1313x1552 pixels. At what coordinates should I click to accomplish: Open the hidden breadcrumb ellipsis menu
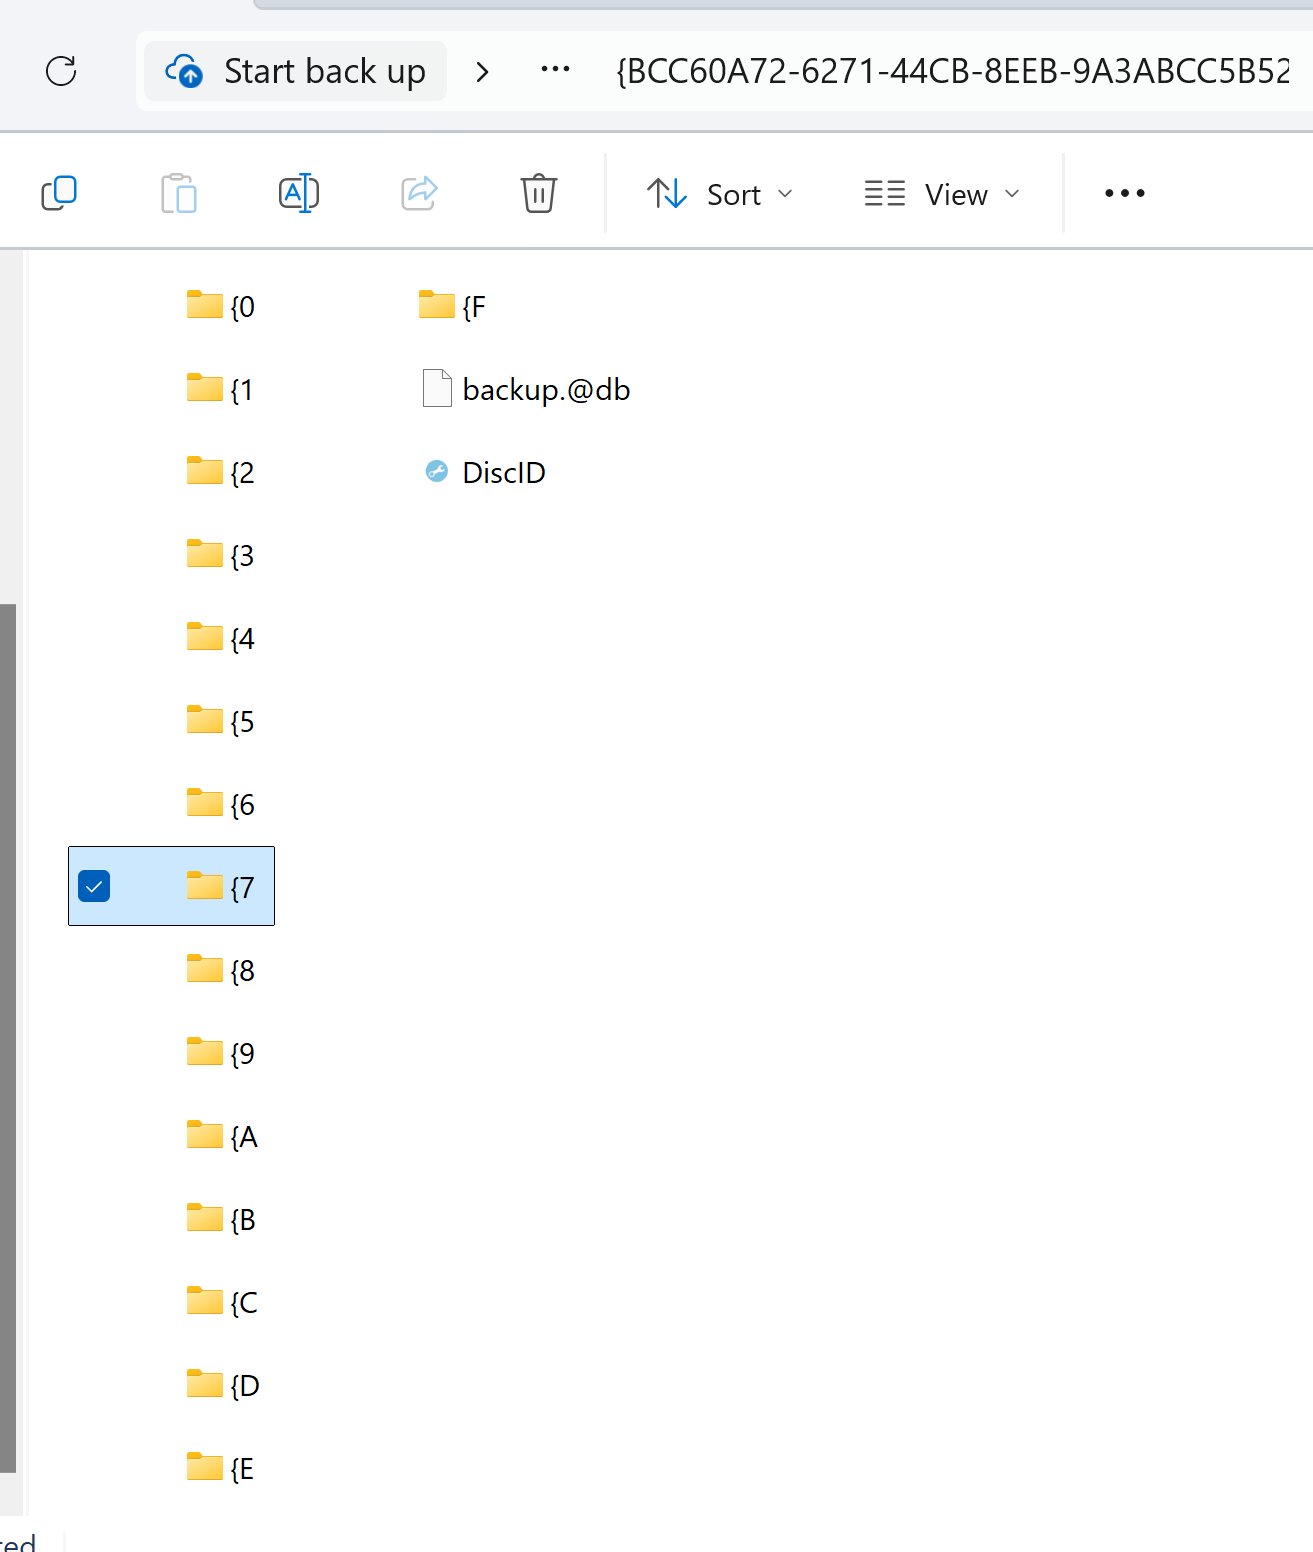click(x=554, y=71)
